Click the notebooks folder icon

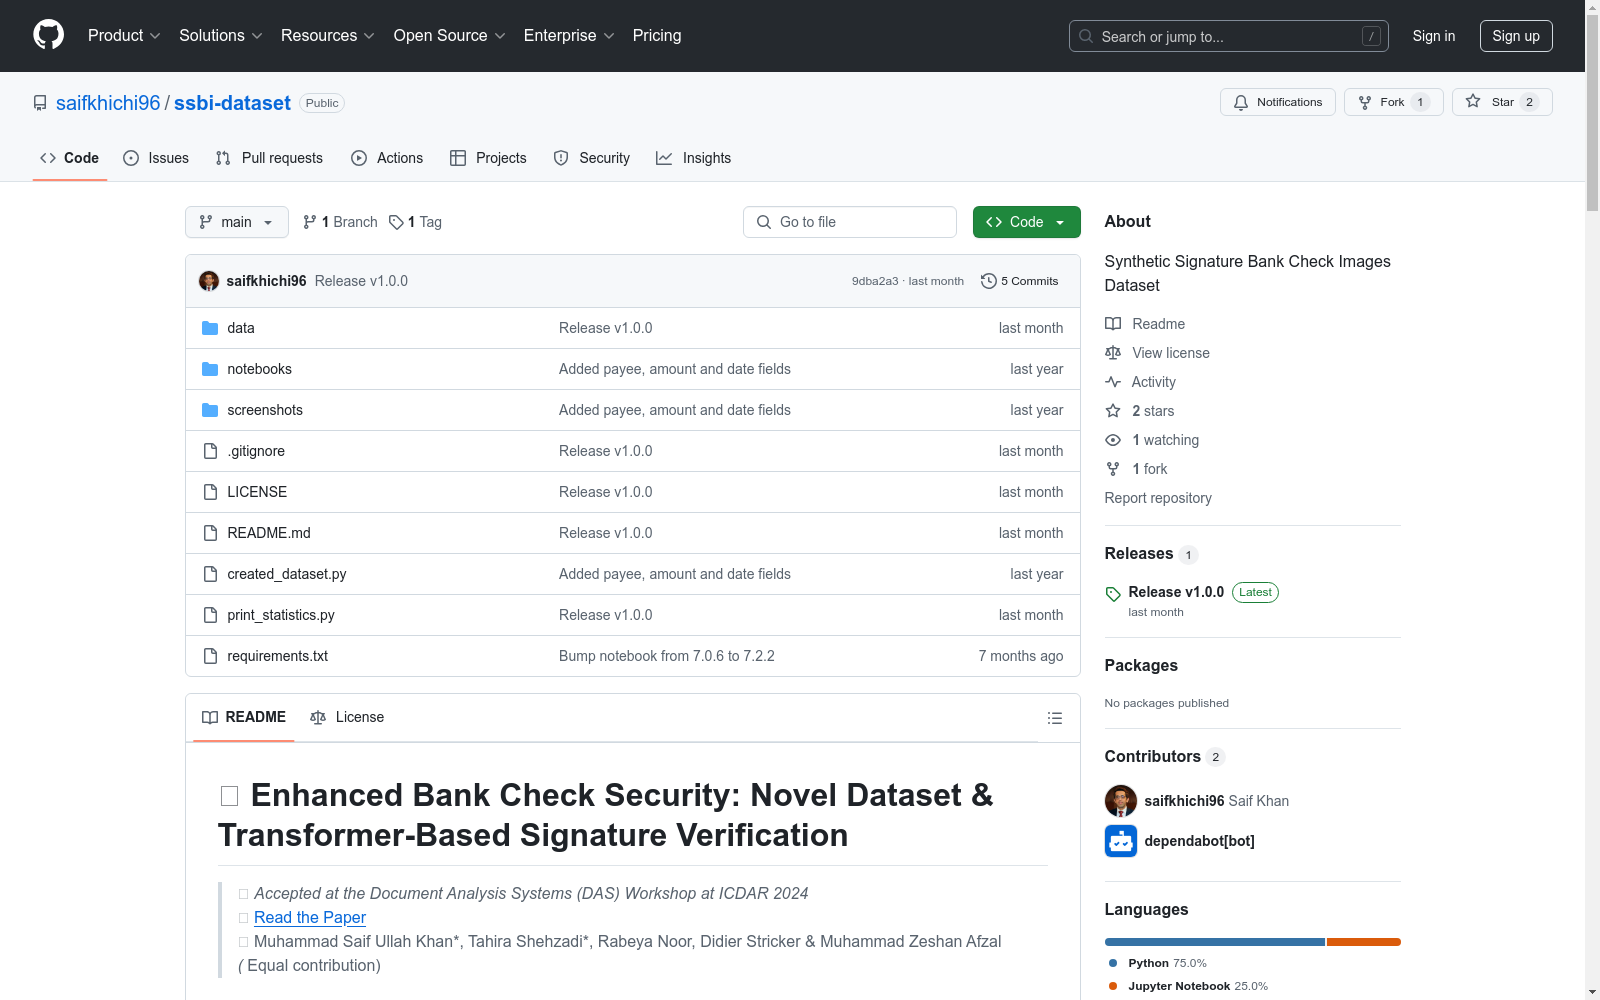[x=210, y=369]
